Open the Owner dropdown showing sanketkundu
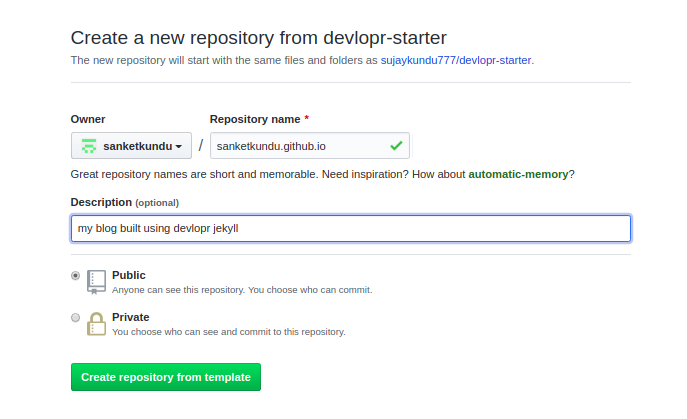This screenshot has height=419, width=687. pyautogui.click(x=131, y=146)
